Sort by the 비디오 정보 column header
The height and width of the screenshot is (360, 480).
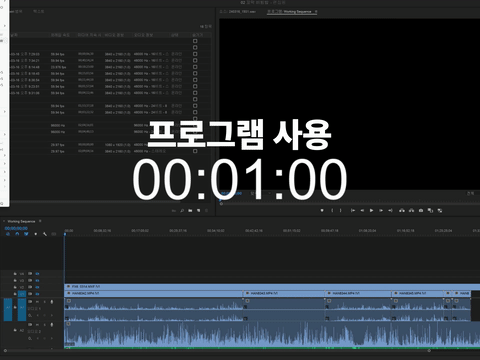[114, 35]
